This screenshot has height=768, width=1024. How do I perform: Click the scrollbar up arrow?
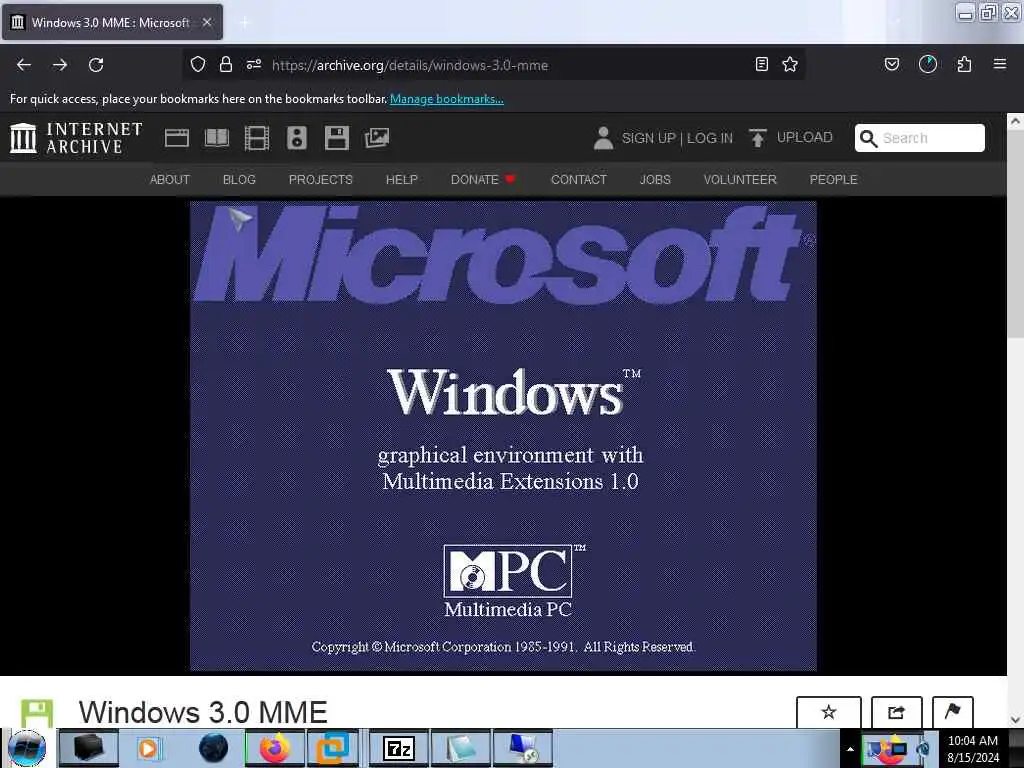point(1015,121)
